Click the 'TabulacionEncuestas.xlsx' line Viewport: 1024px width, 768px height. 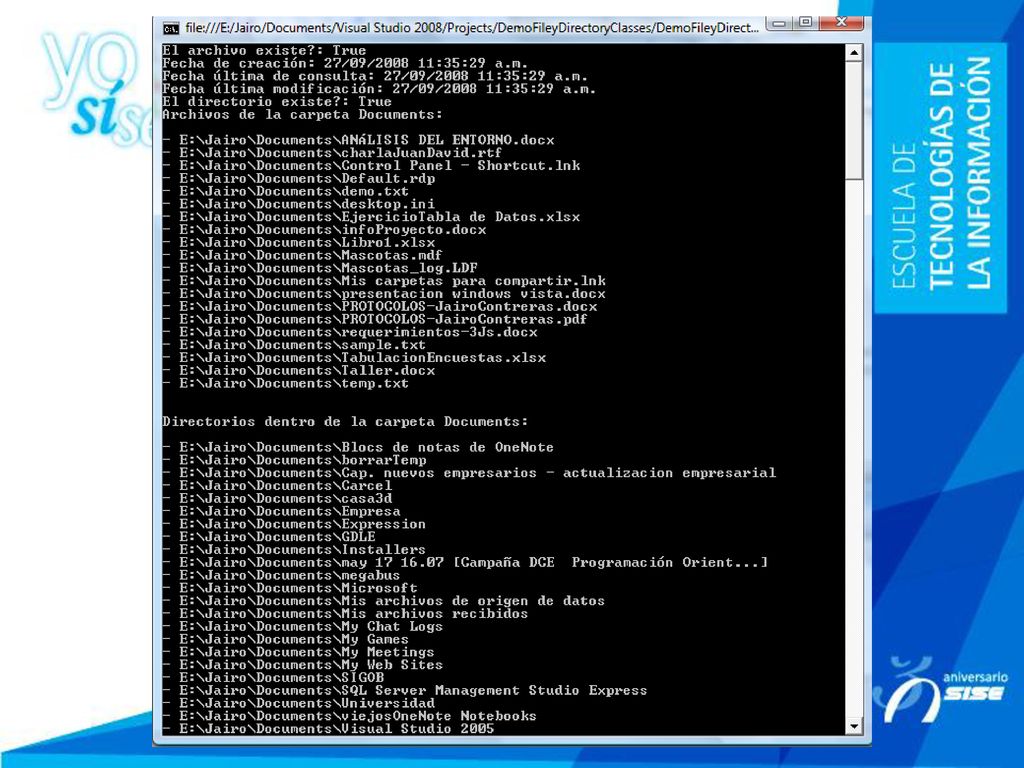pyautogui.click(x=355, y=358)
